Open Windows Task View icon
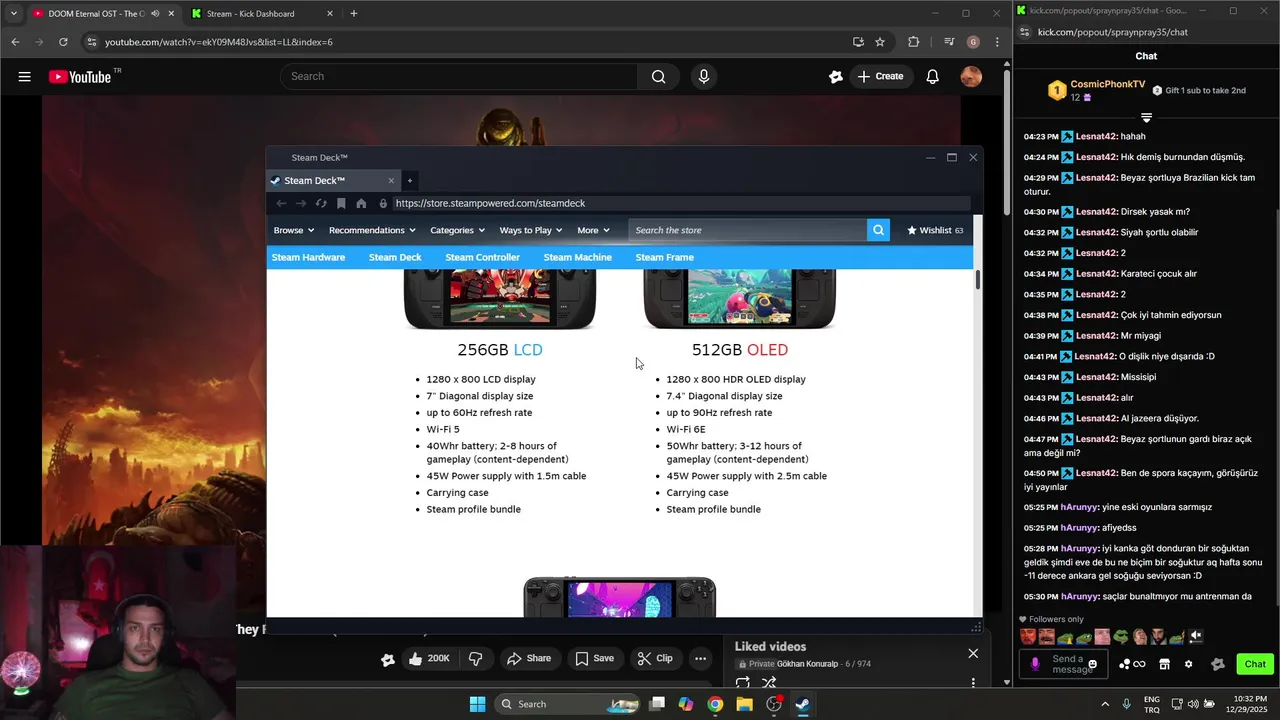Viewport: 1280px width, 720px height. click(657, 704)
